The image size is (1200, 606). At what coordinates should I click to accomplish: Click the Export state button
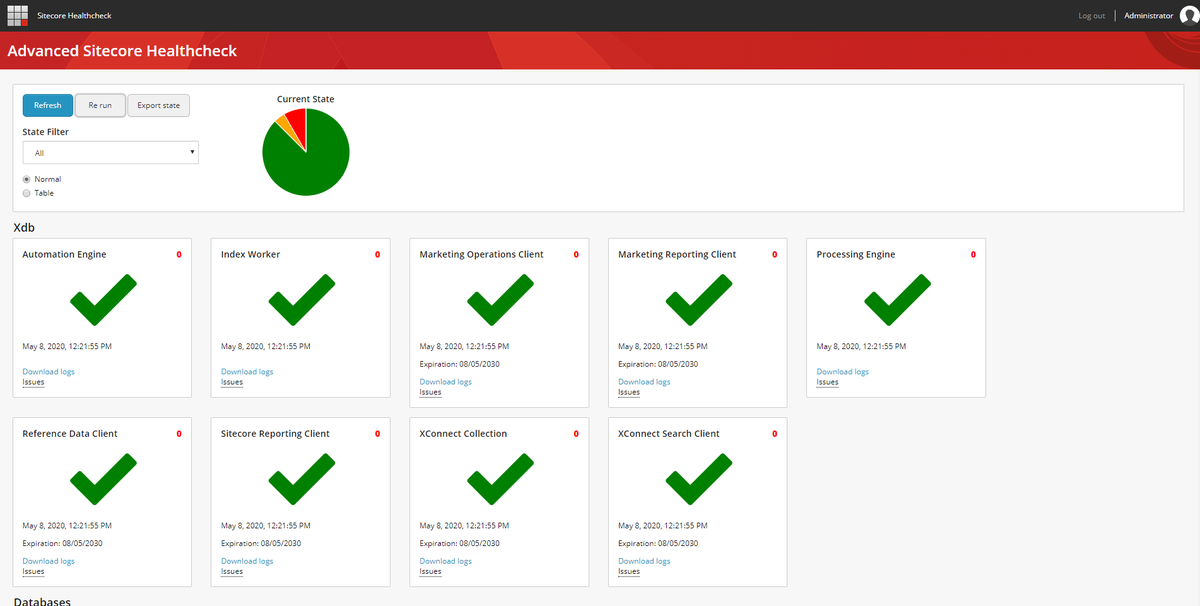point(158,105)
